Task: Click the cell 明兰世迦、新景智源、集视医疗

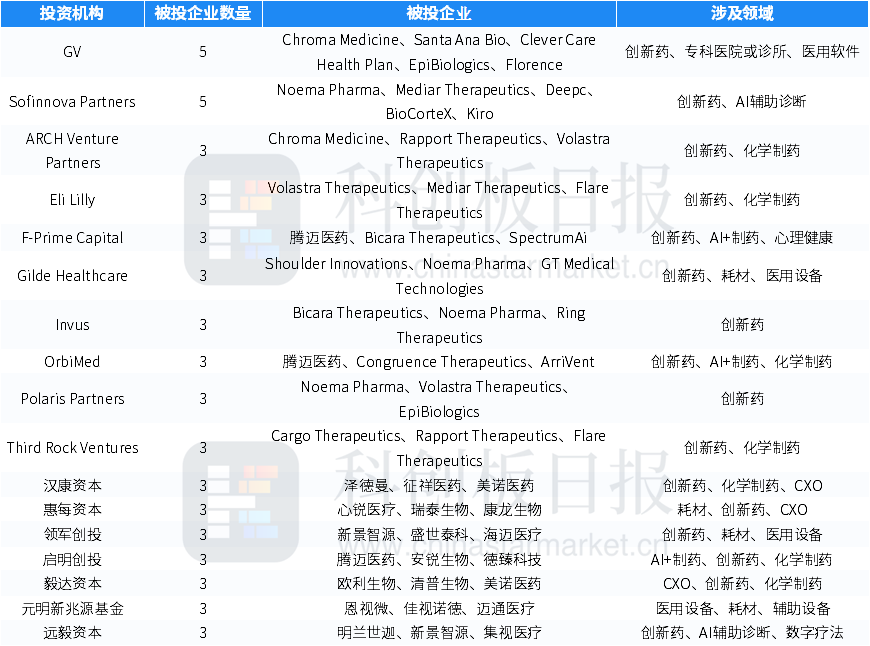Action: [x=439, y=633]
